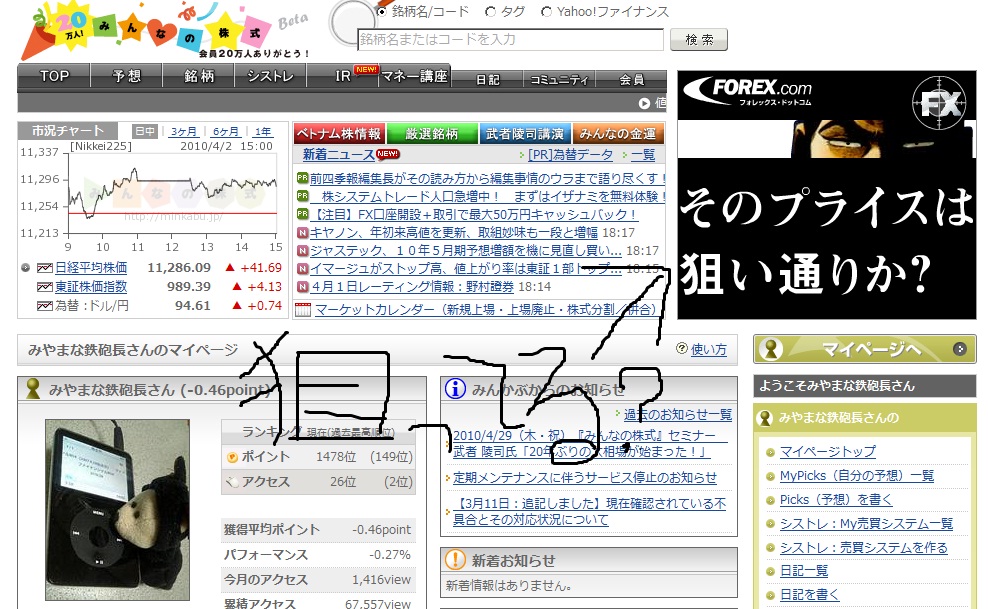Open Picks（予想）を書く link

click(836, 499)
